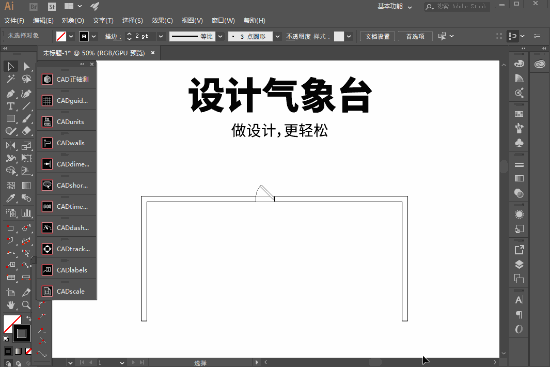The image size is (550, 367).
Task: Select the Line Segment tool
Action: tap(26, 106)
